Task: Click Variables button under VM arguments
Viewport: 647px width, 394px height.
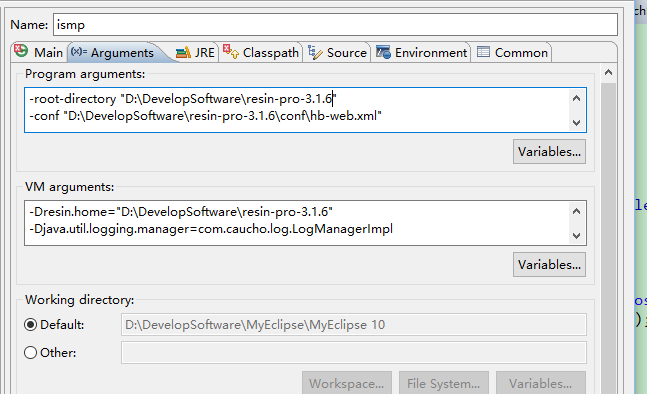Action: tap(549, 264)
